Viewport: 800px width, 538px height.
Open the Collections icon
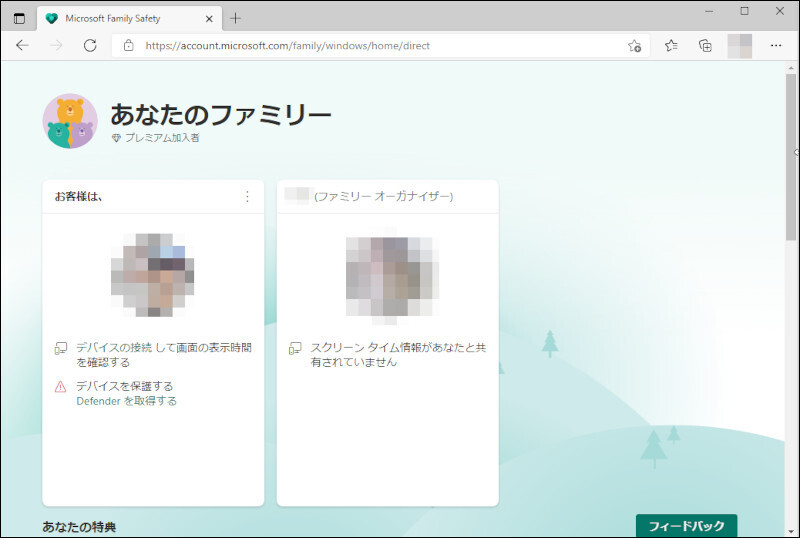(705, 46)
